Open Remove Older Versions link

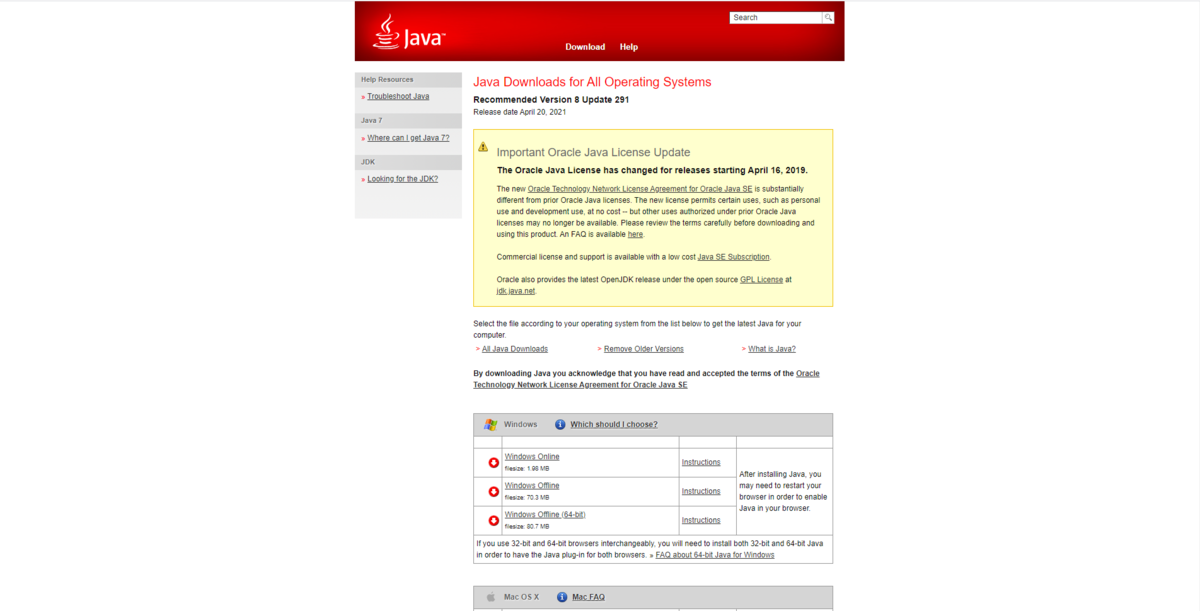point(644,349)
